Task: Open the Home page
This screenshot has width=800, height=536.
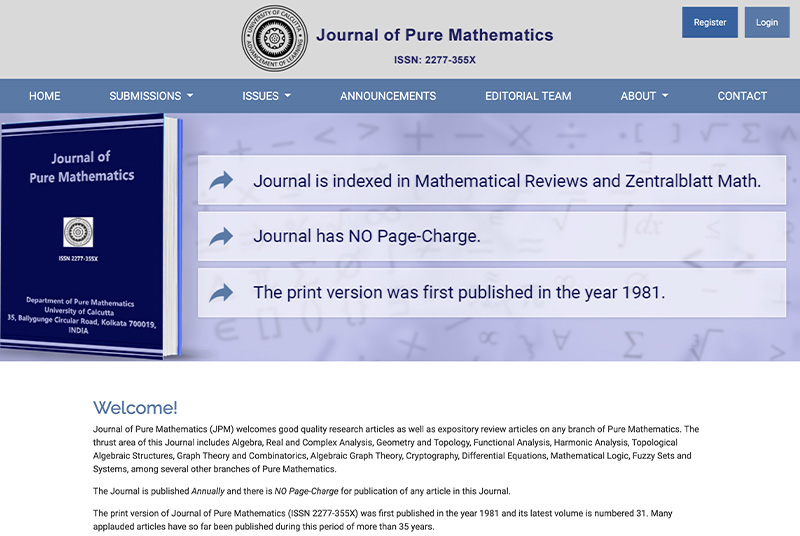Action: [44, 96]
